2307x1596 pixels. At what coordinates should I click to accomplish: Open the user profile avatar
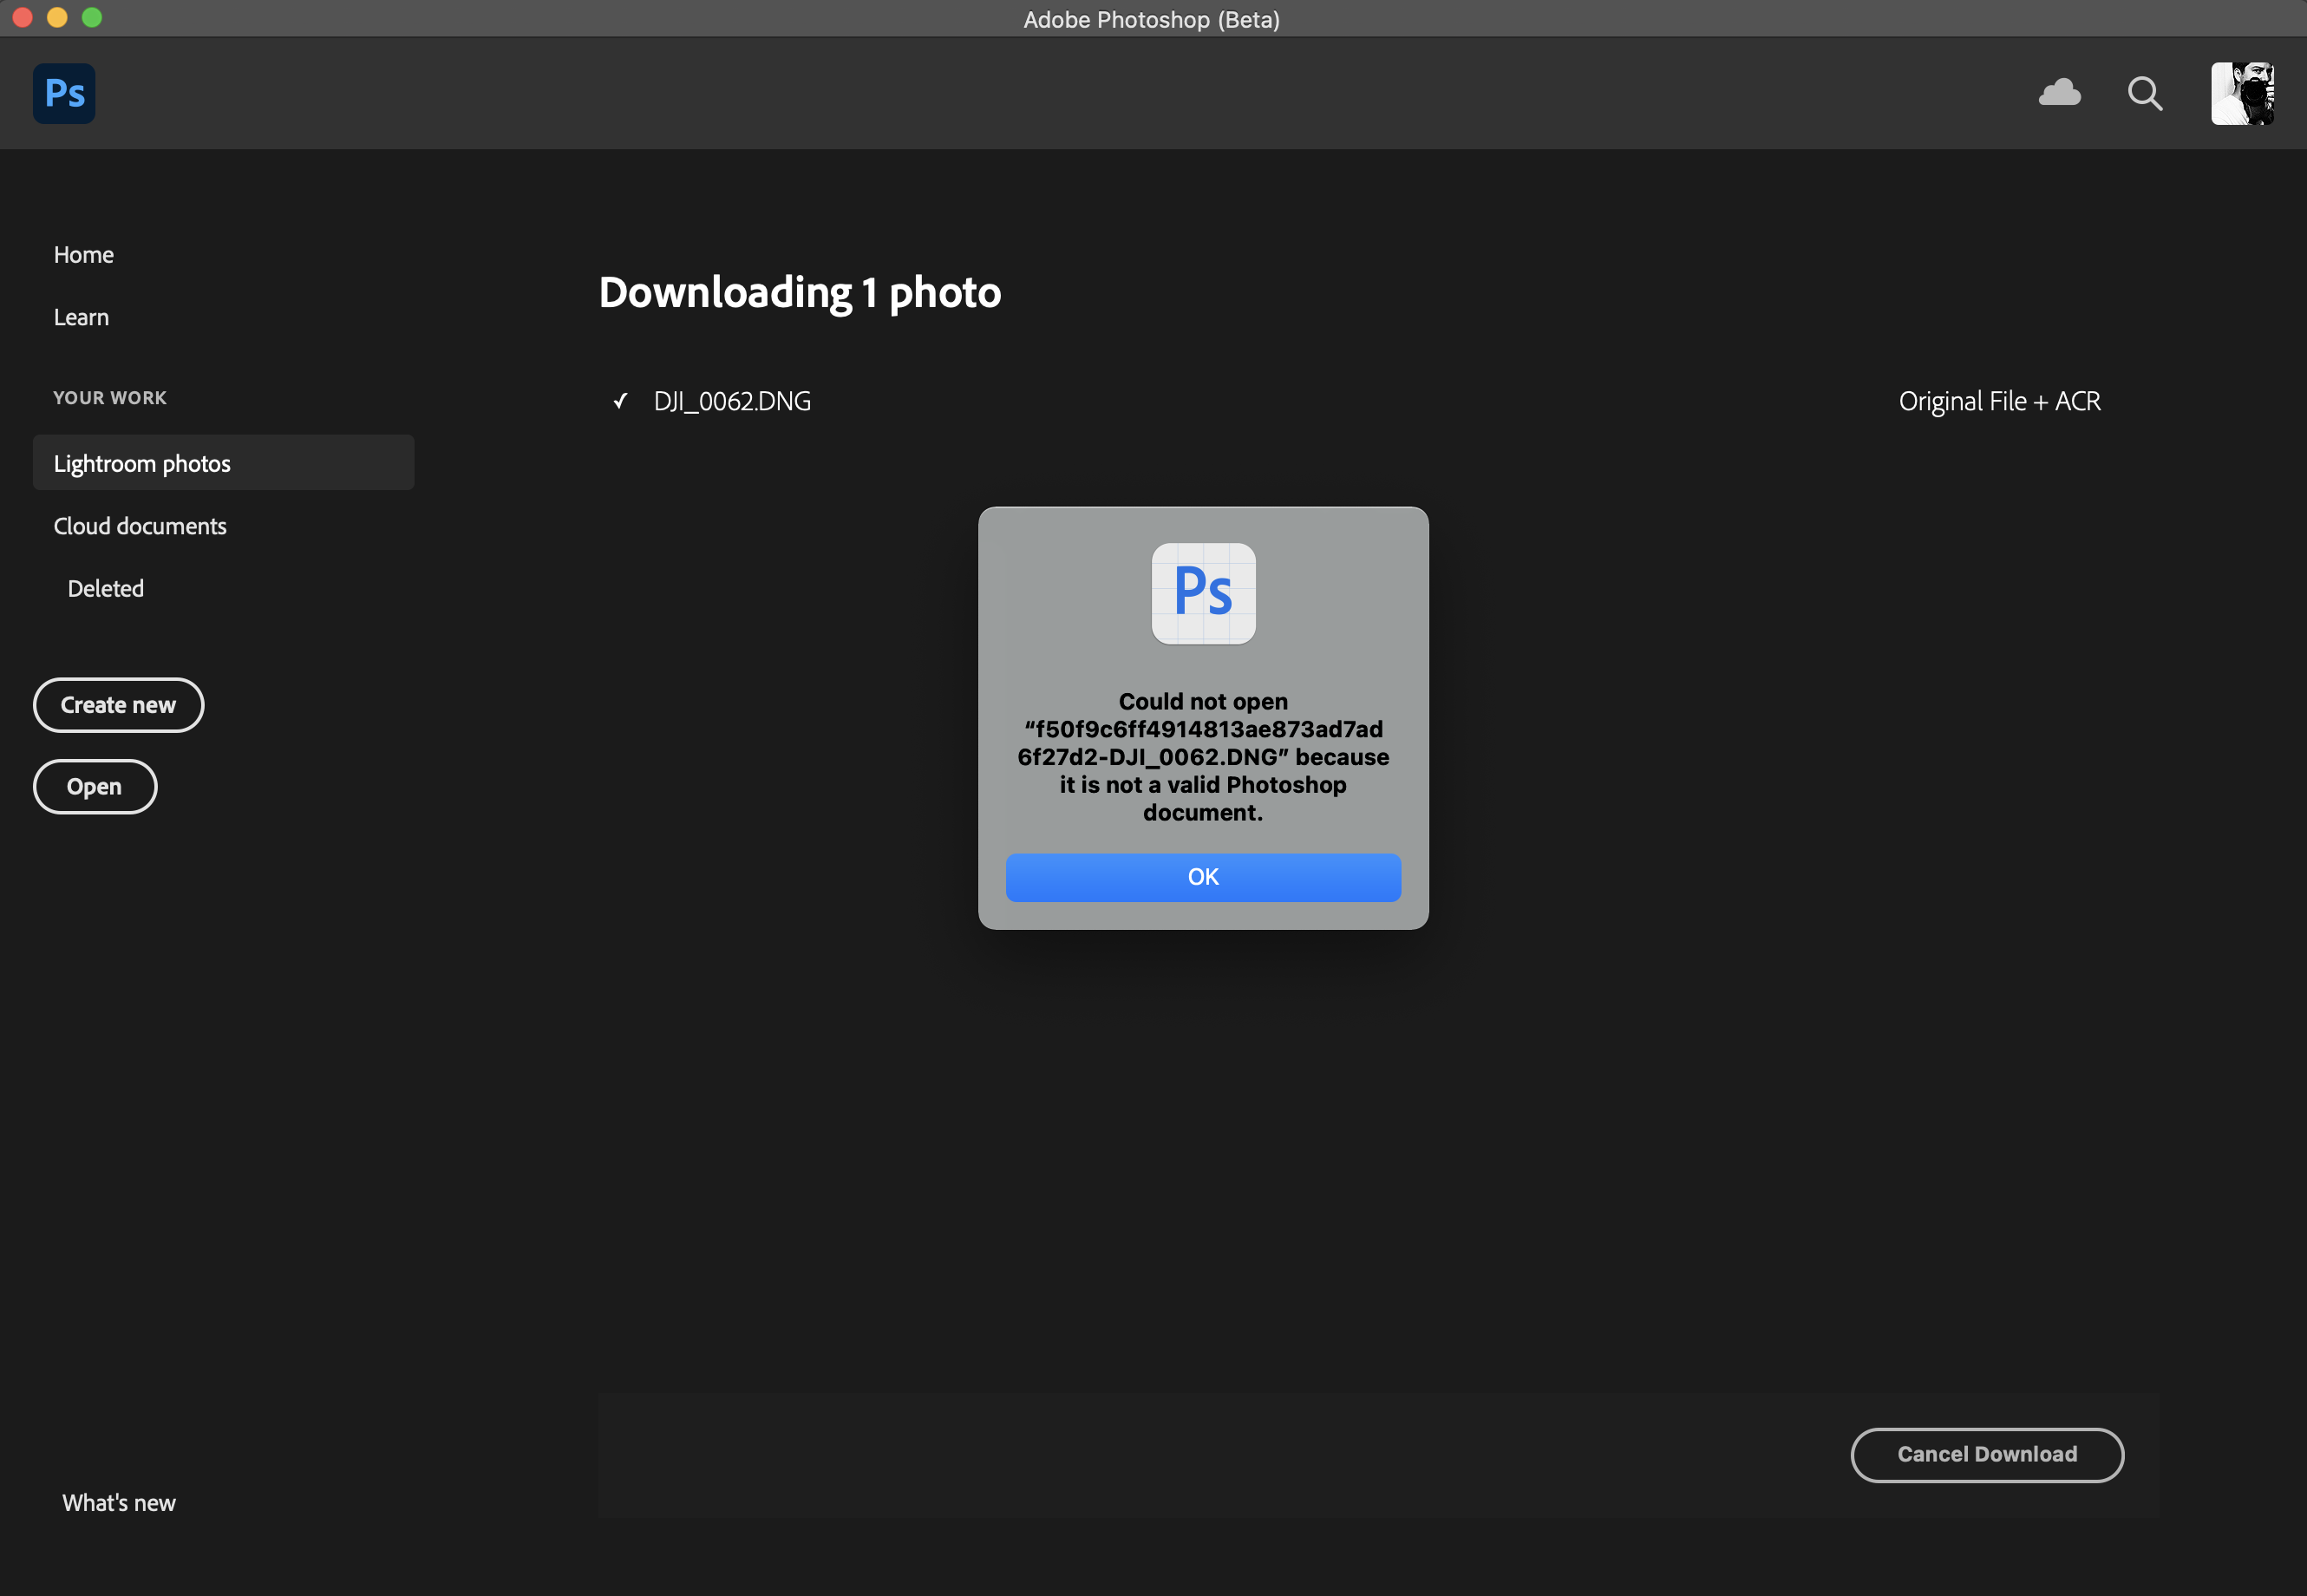(2242, 93)
